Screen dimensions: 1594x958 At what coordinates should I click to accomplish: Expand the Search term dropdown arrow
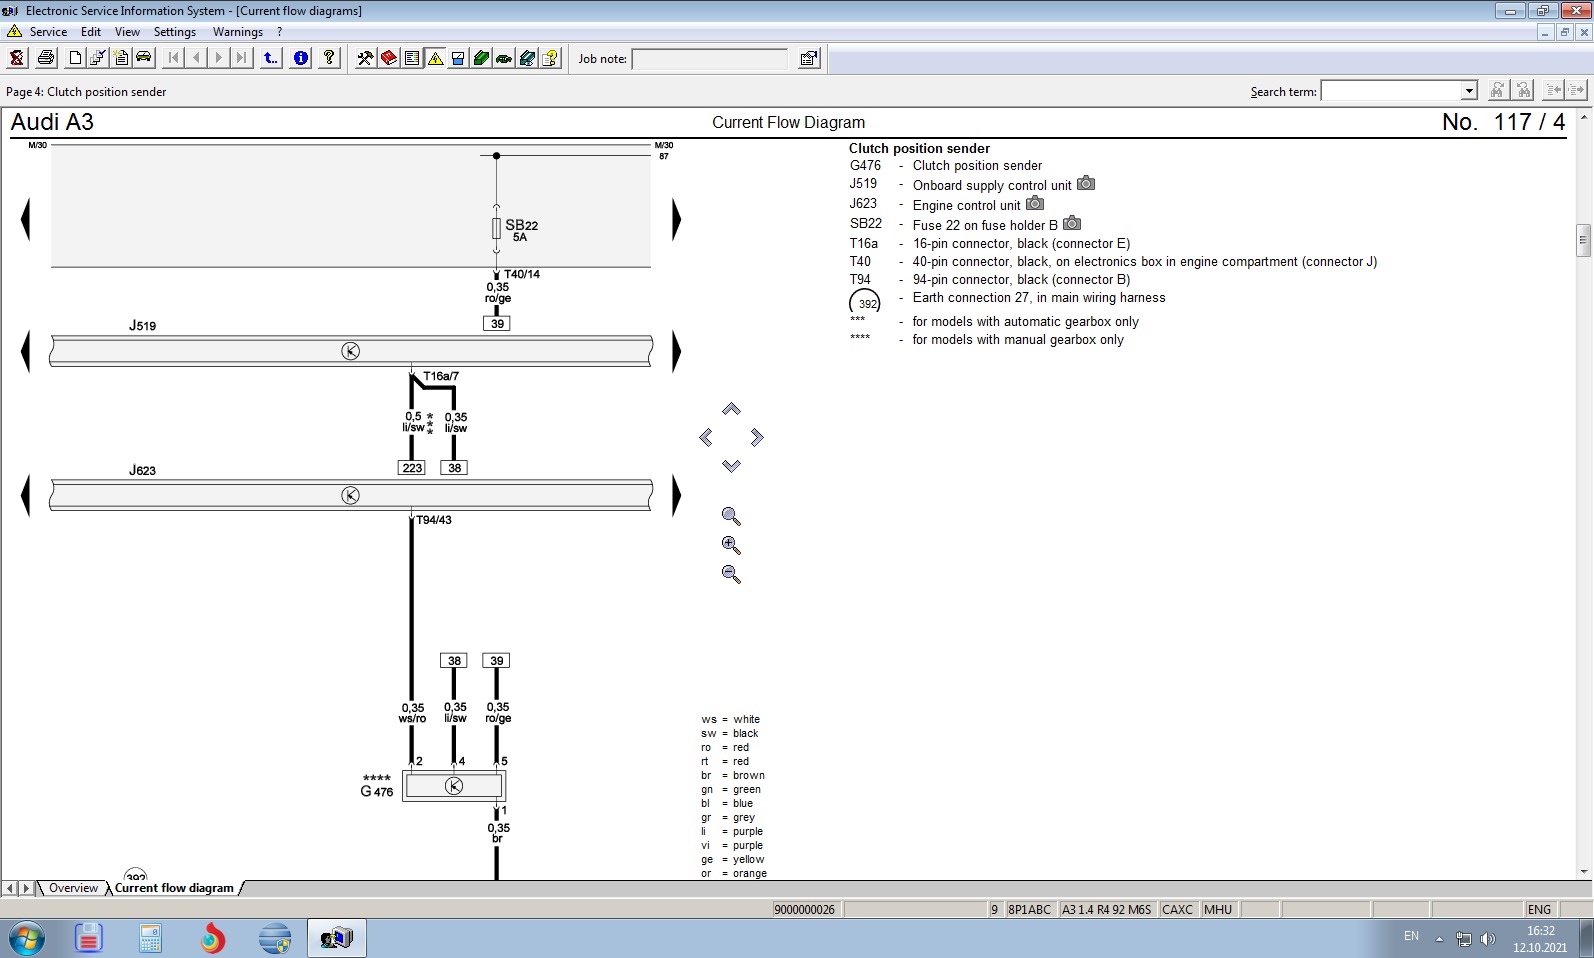[1469, 91]
